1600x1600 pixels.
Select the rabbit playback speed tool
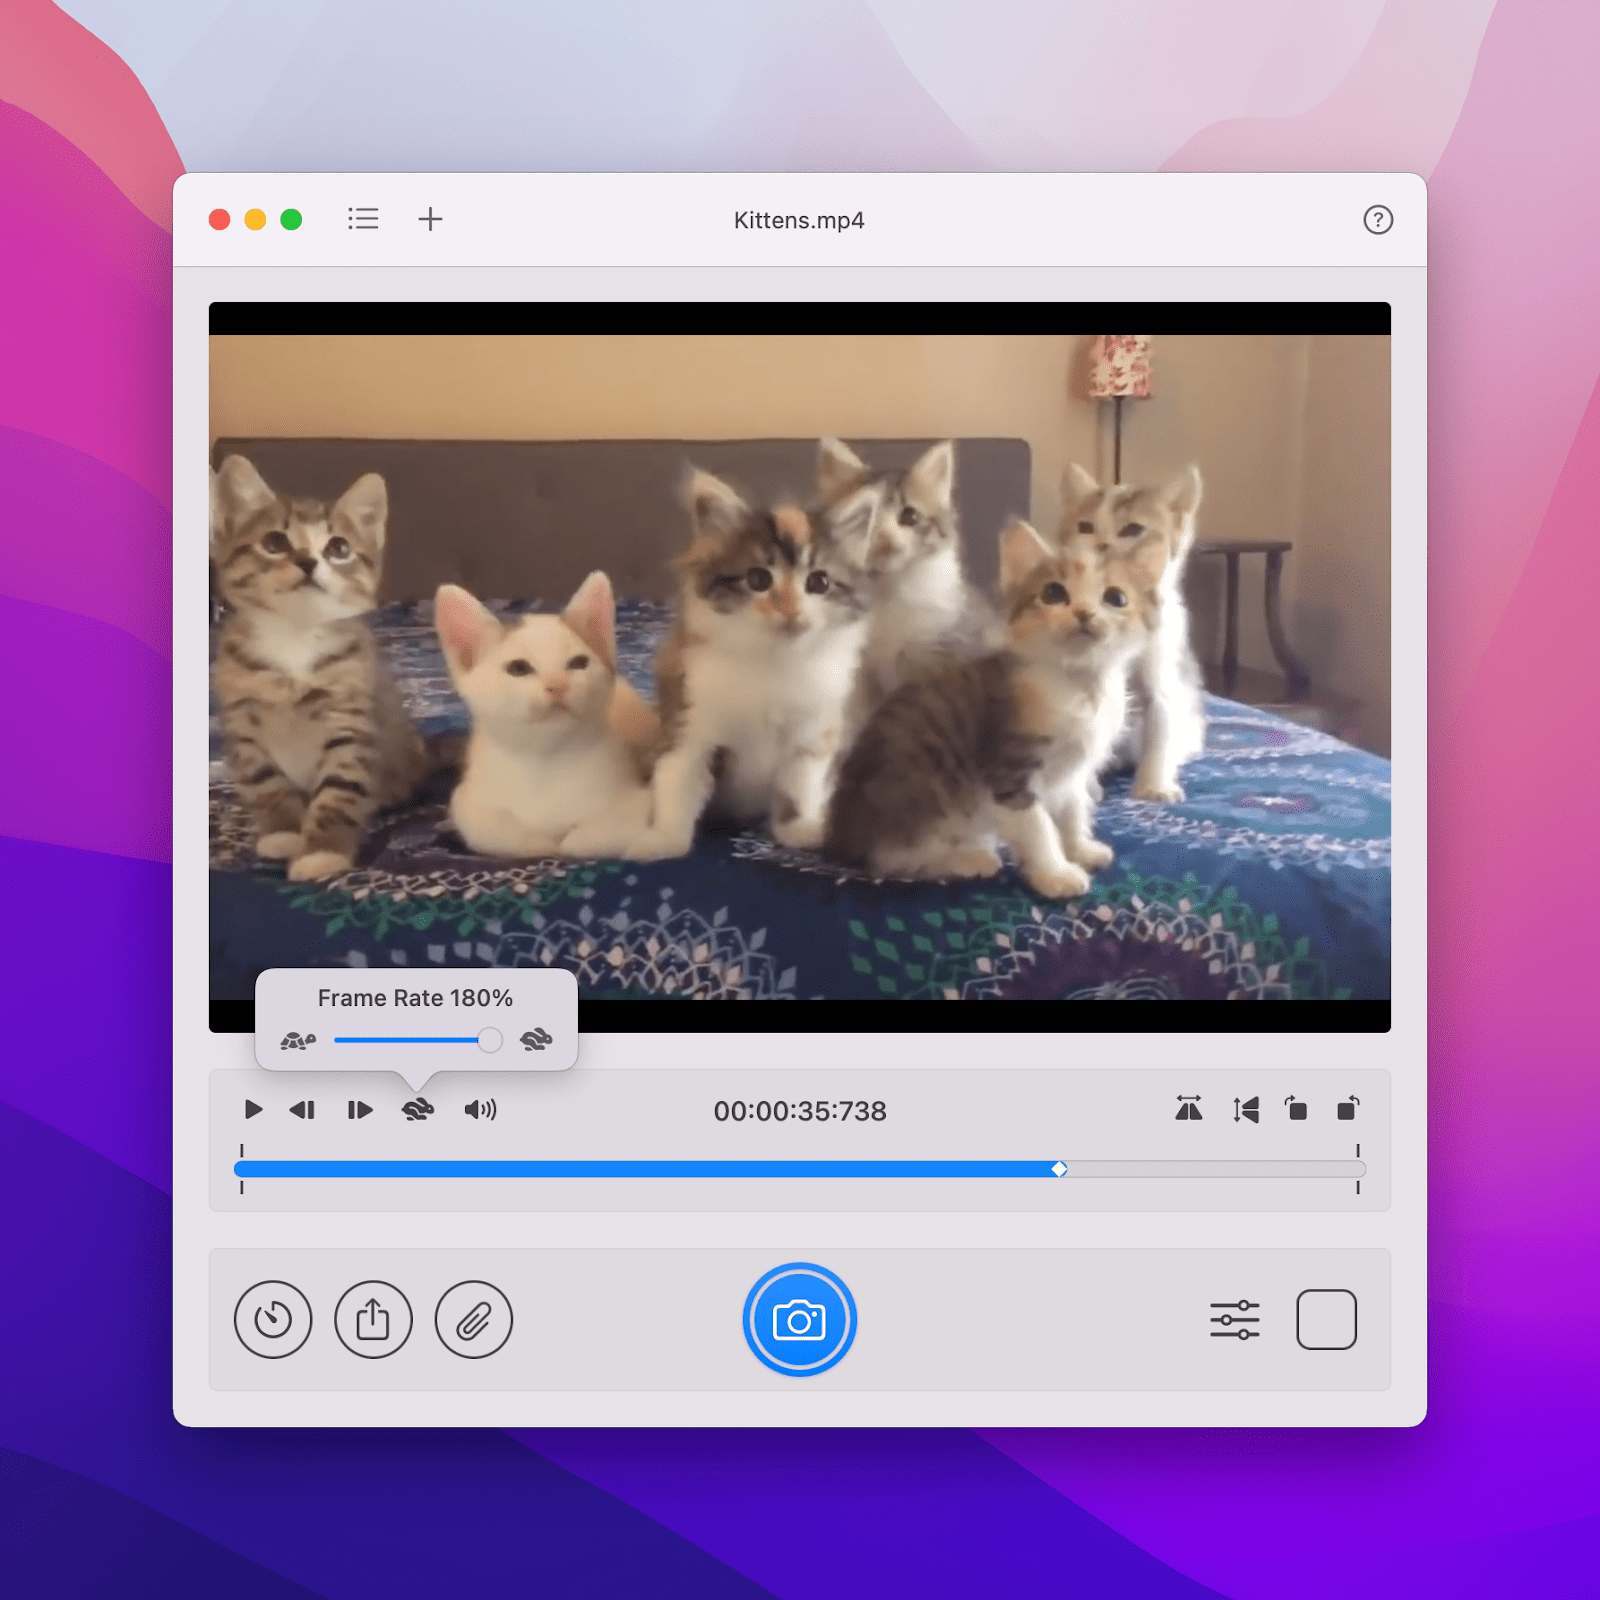(418, 1109)
